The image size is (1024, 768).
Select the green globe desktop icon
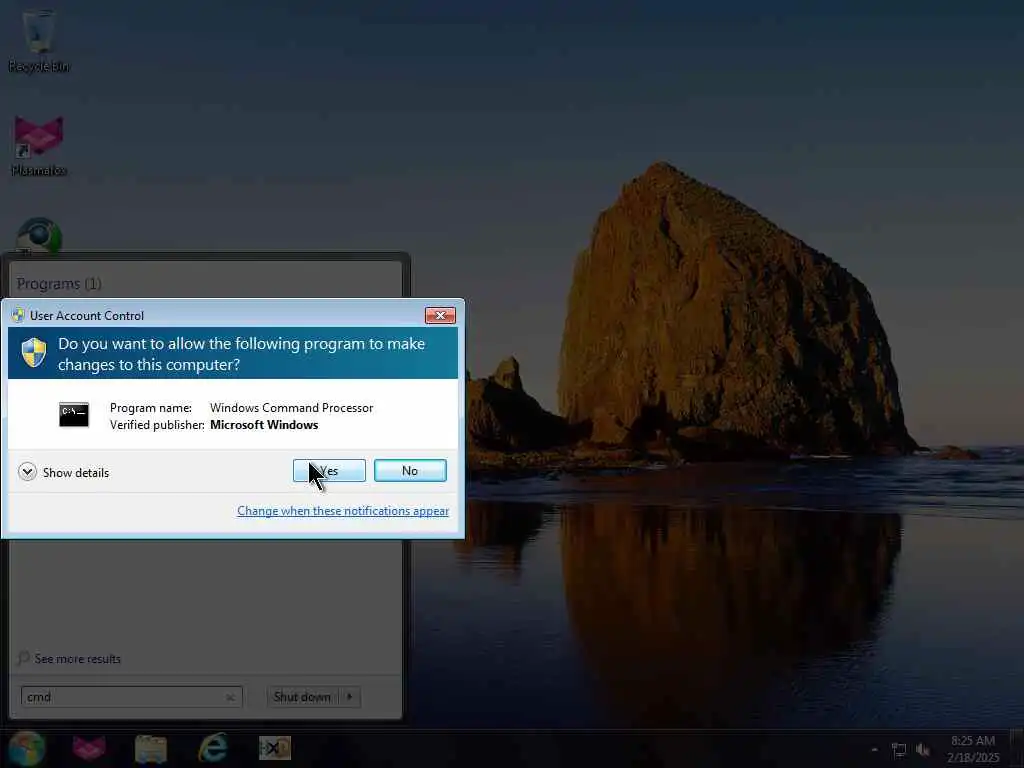point(39,236)
